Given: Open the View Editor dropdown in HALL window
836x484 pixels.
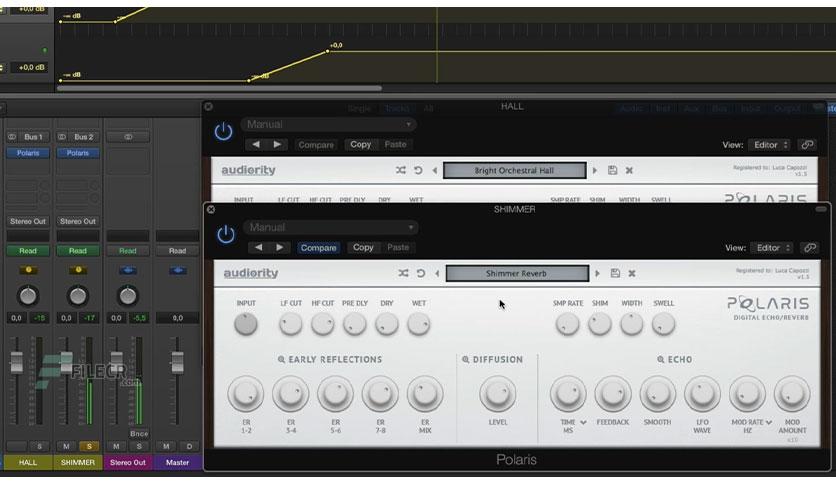Looking at the screenshot, I should pos(769,145).
